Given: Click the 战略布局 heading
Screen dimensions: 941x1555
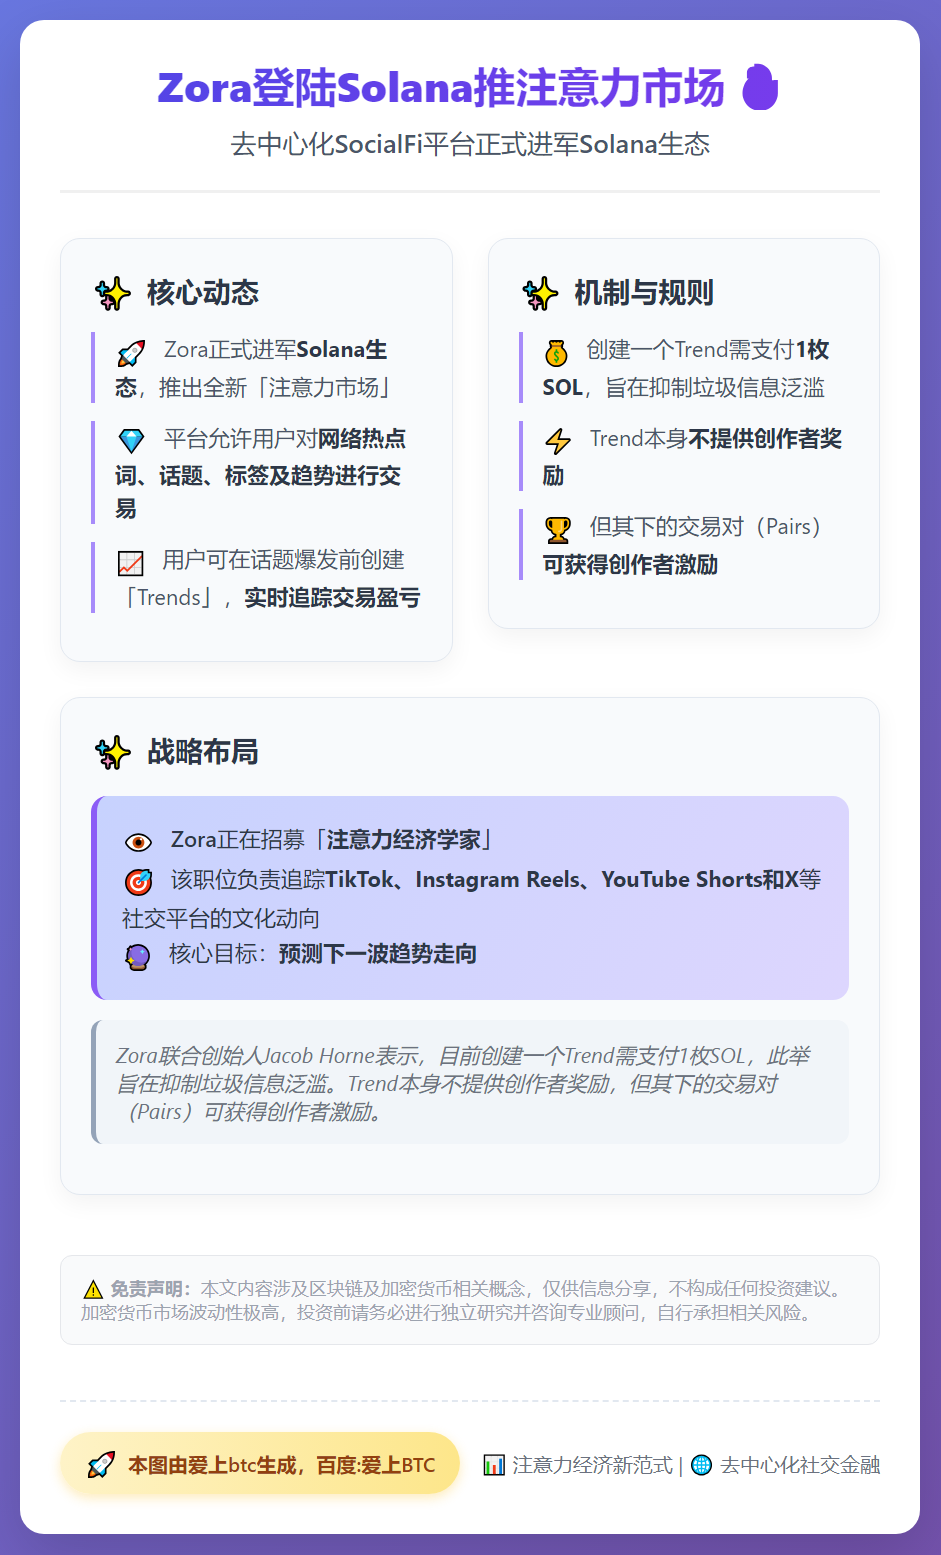Looking at the screenshot, I should 203,752.
